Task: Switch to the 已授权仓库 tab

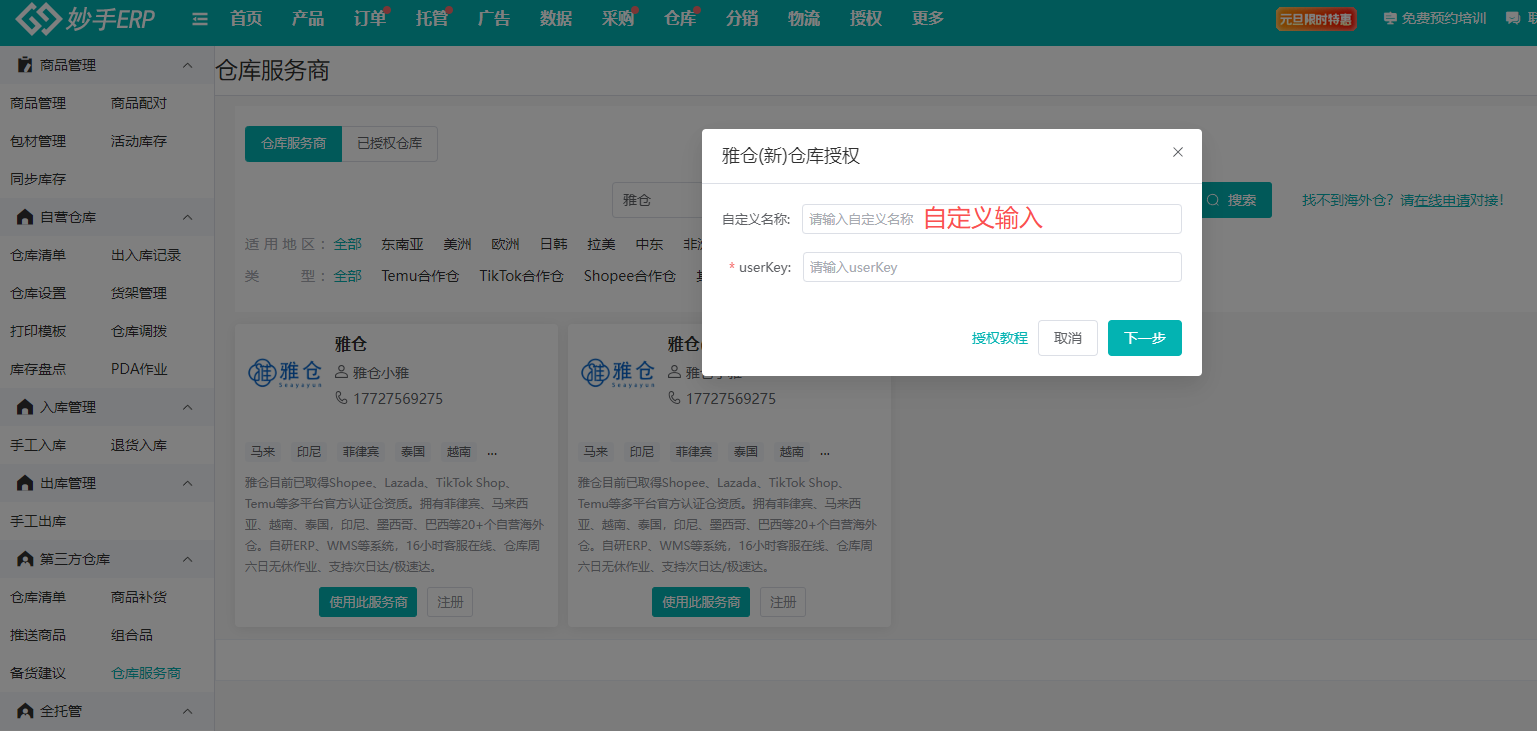Action: [x=389, y=144]
